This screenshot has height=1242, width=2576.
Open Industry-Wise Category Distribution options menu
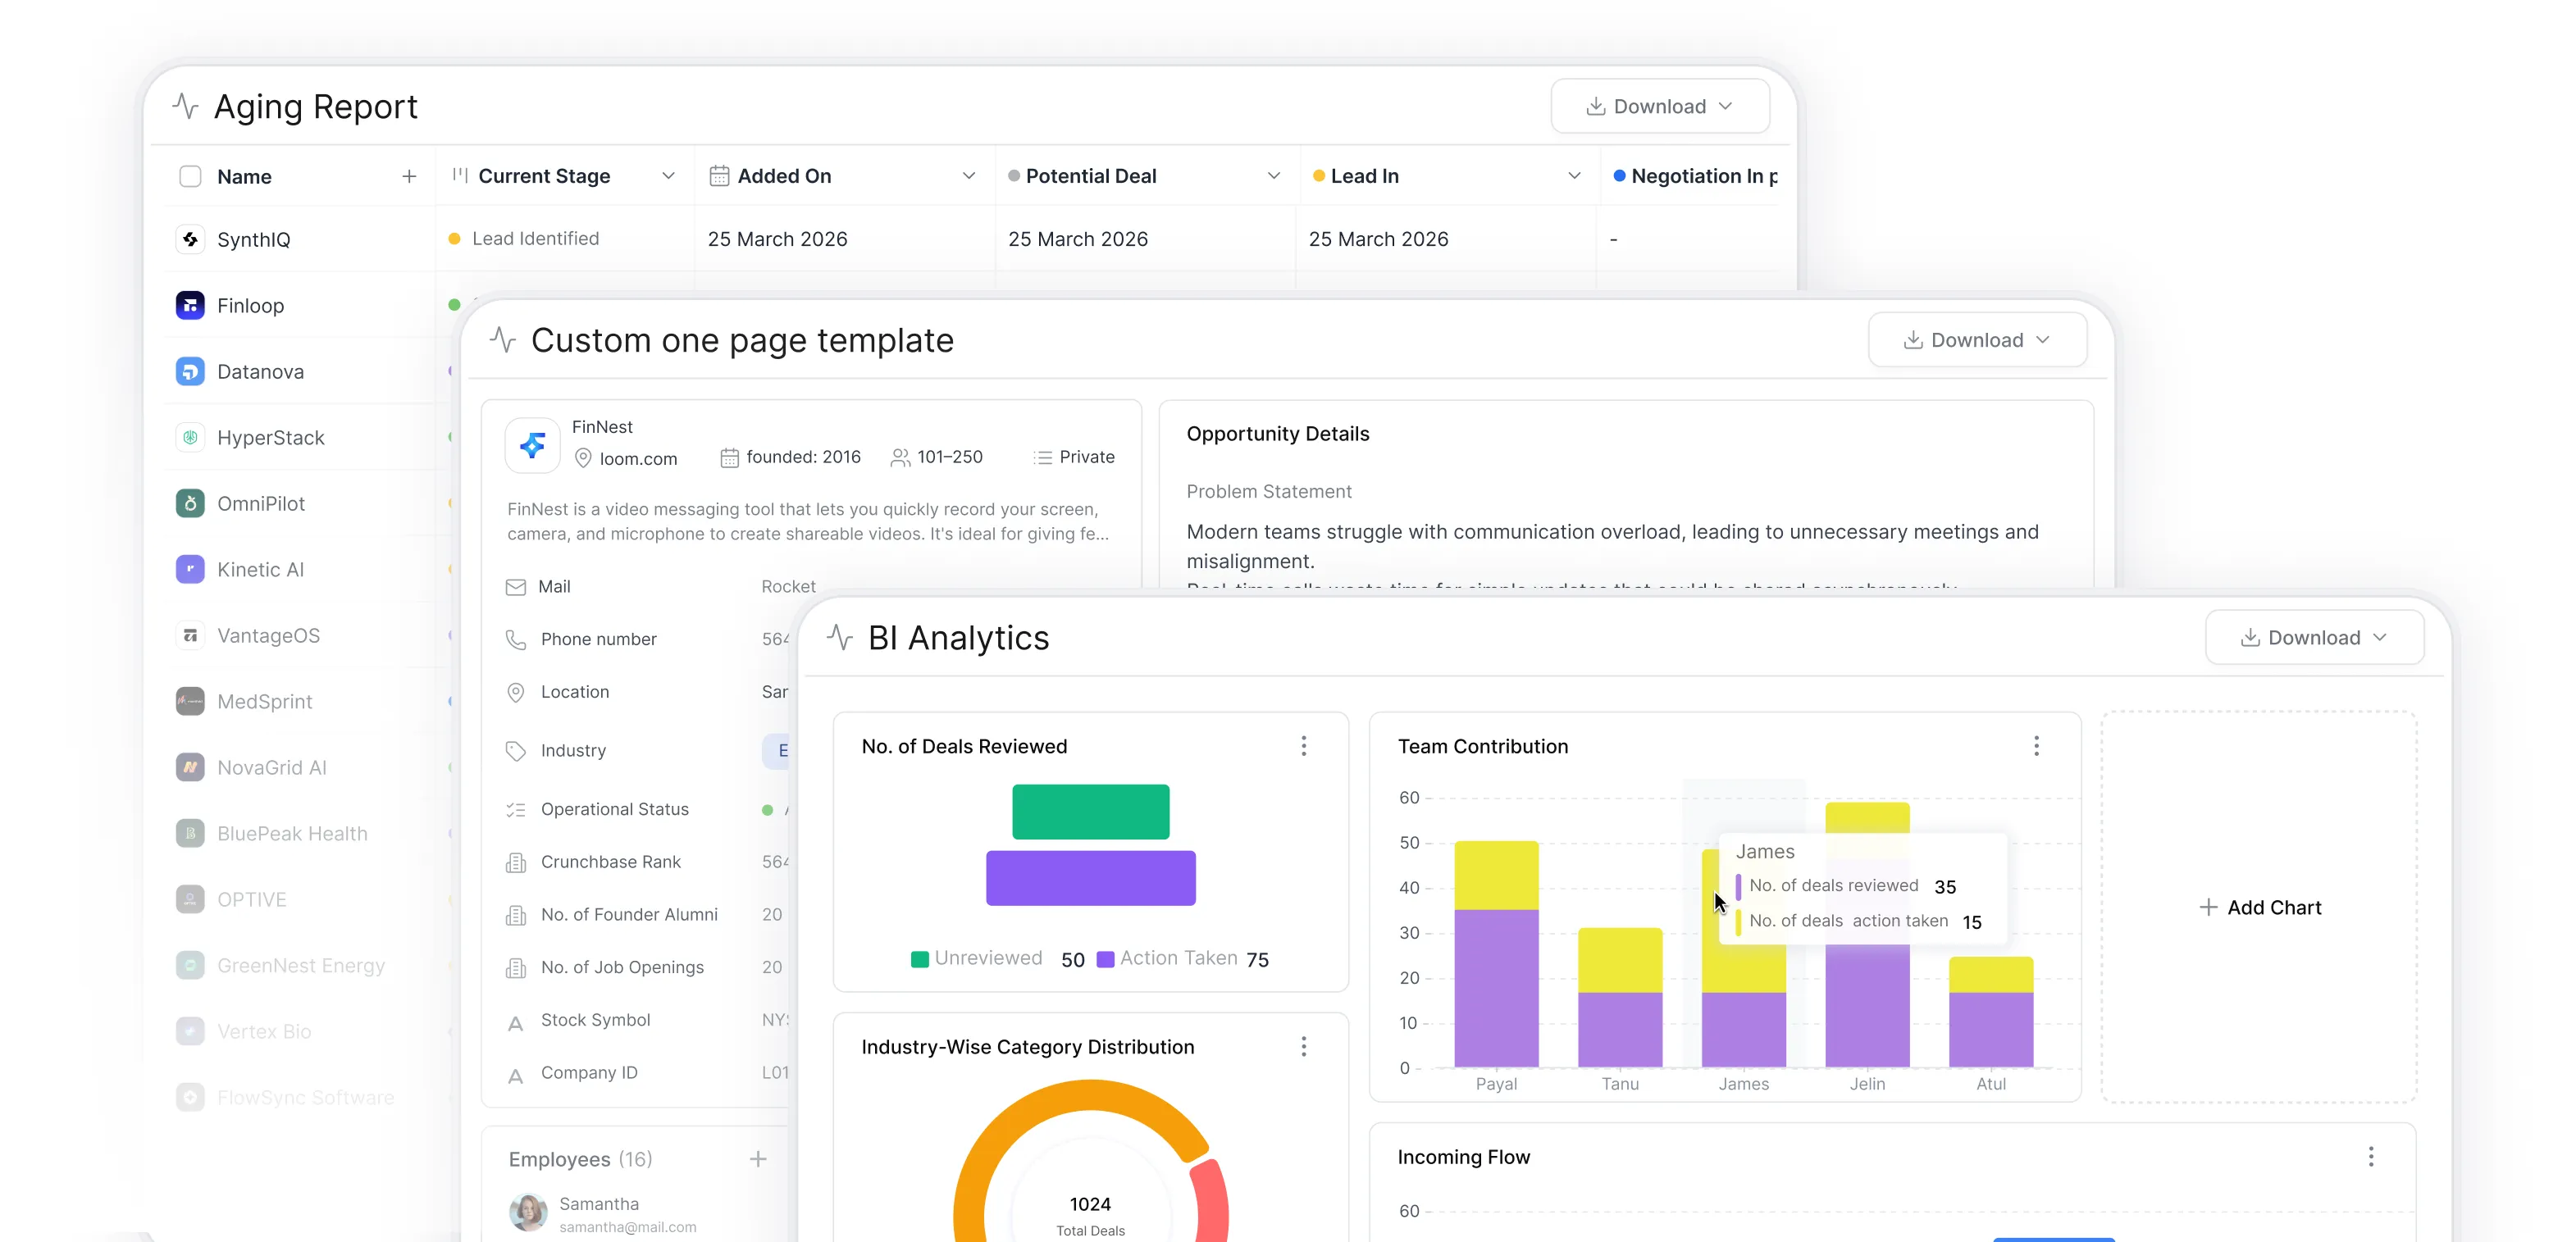(x=1303, y=1046)
